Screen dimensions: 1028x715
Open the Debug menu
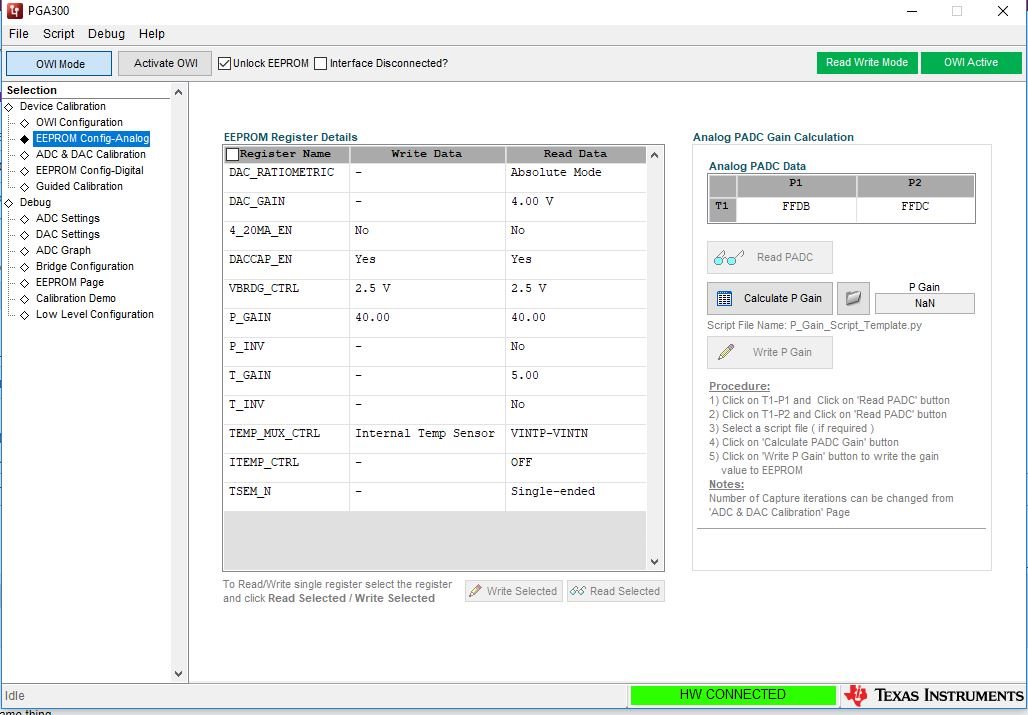106,34
